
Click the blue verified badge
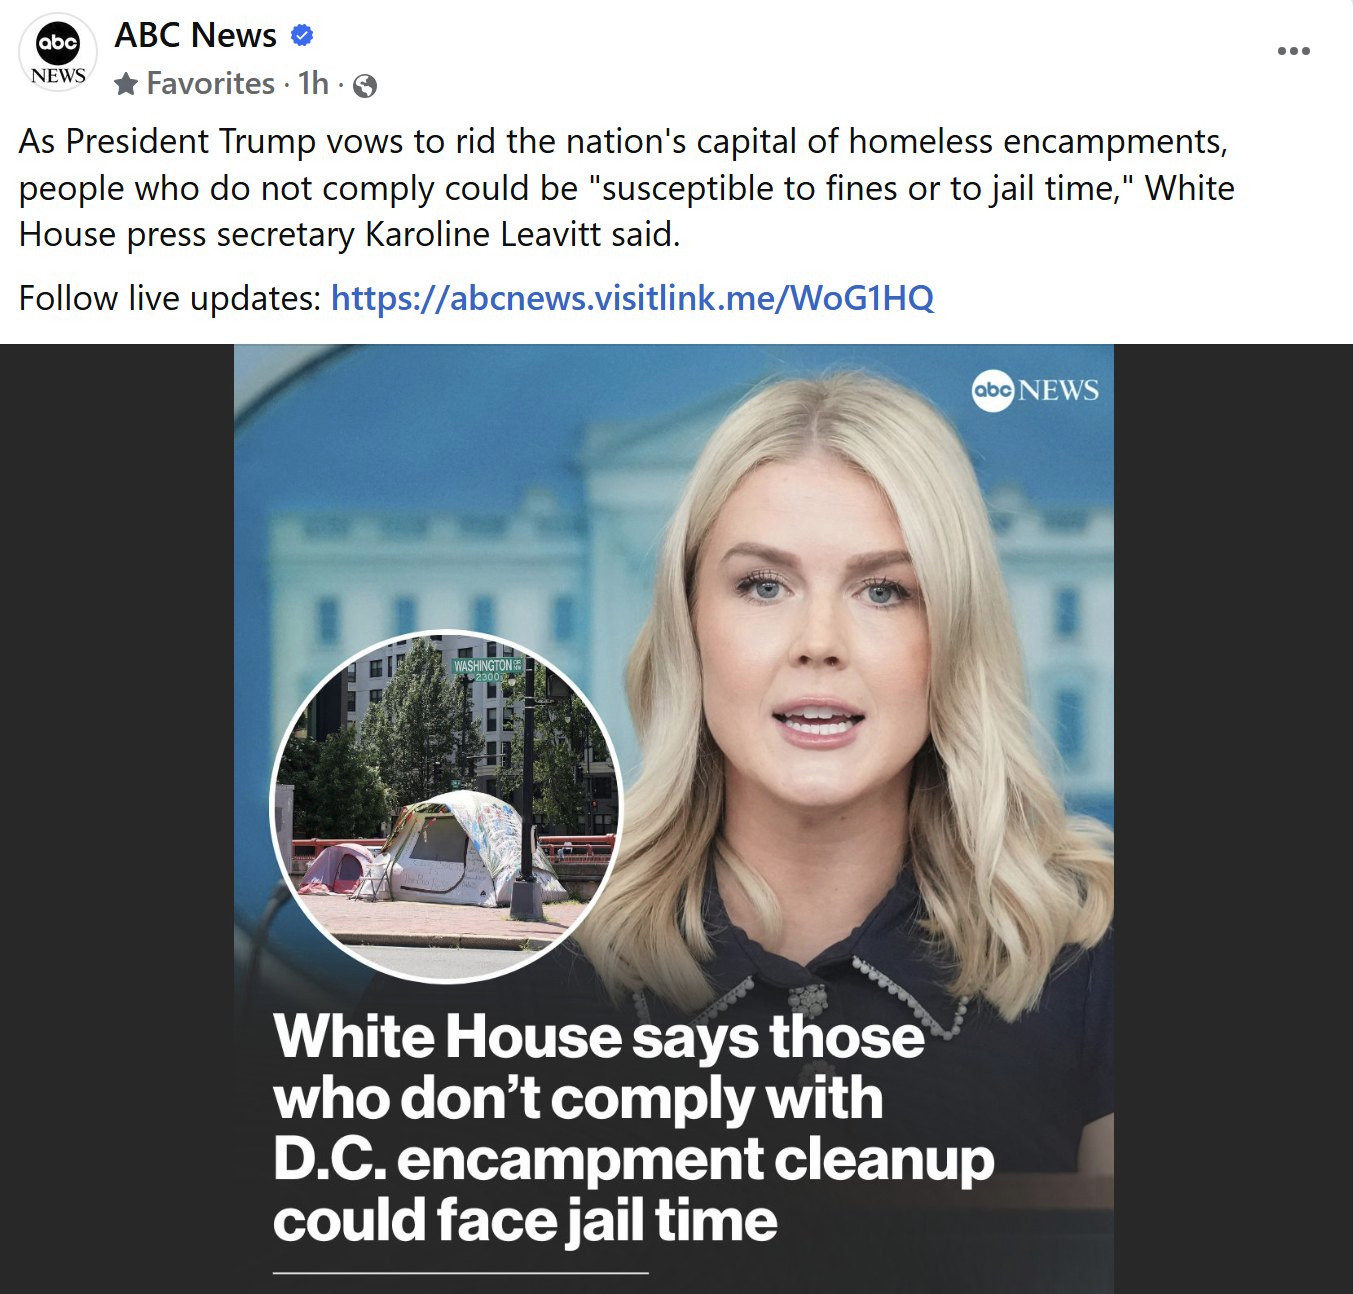click(x=302, y=36)
